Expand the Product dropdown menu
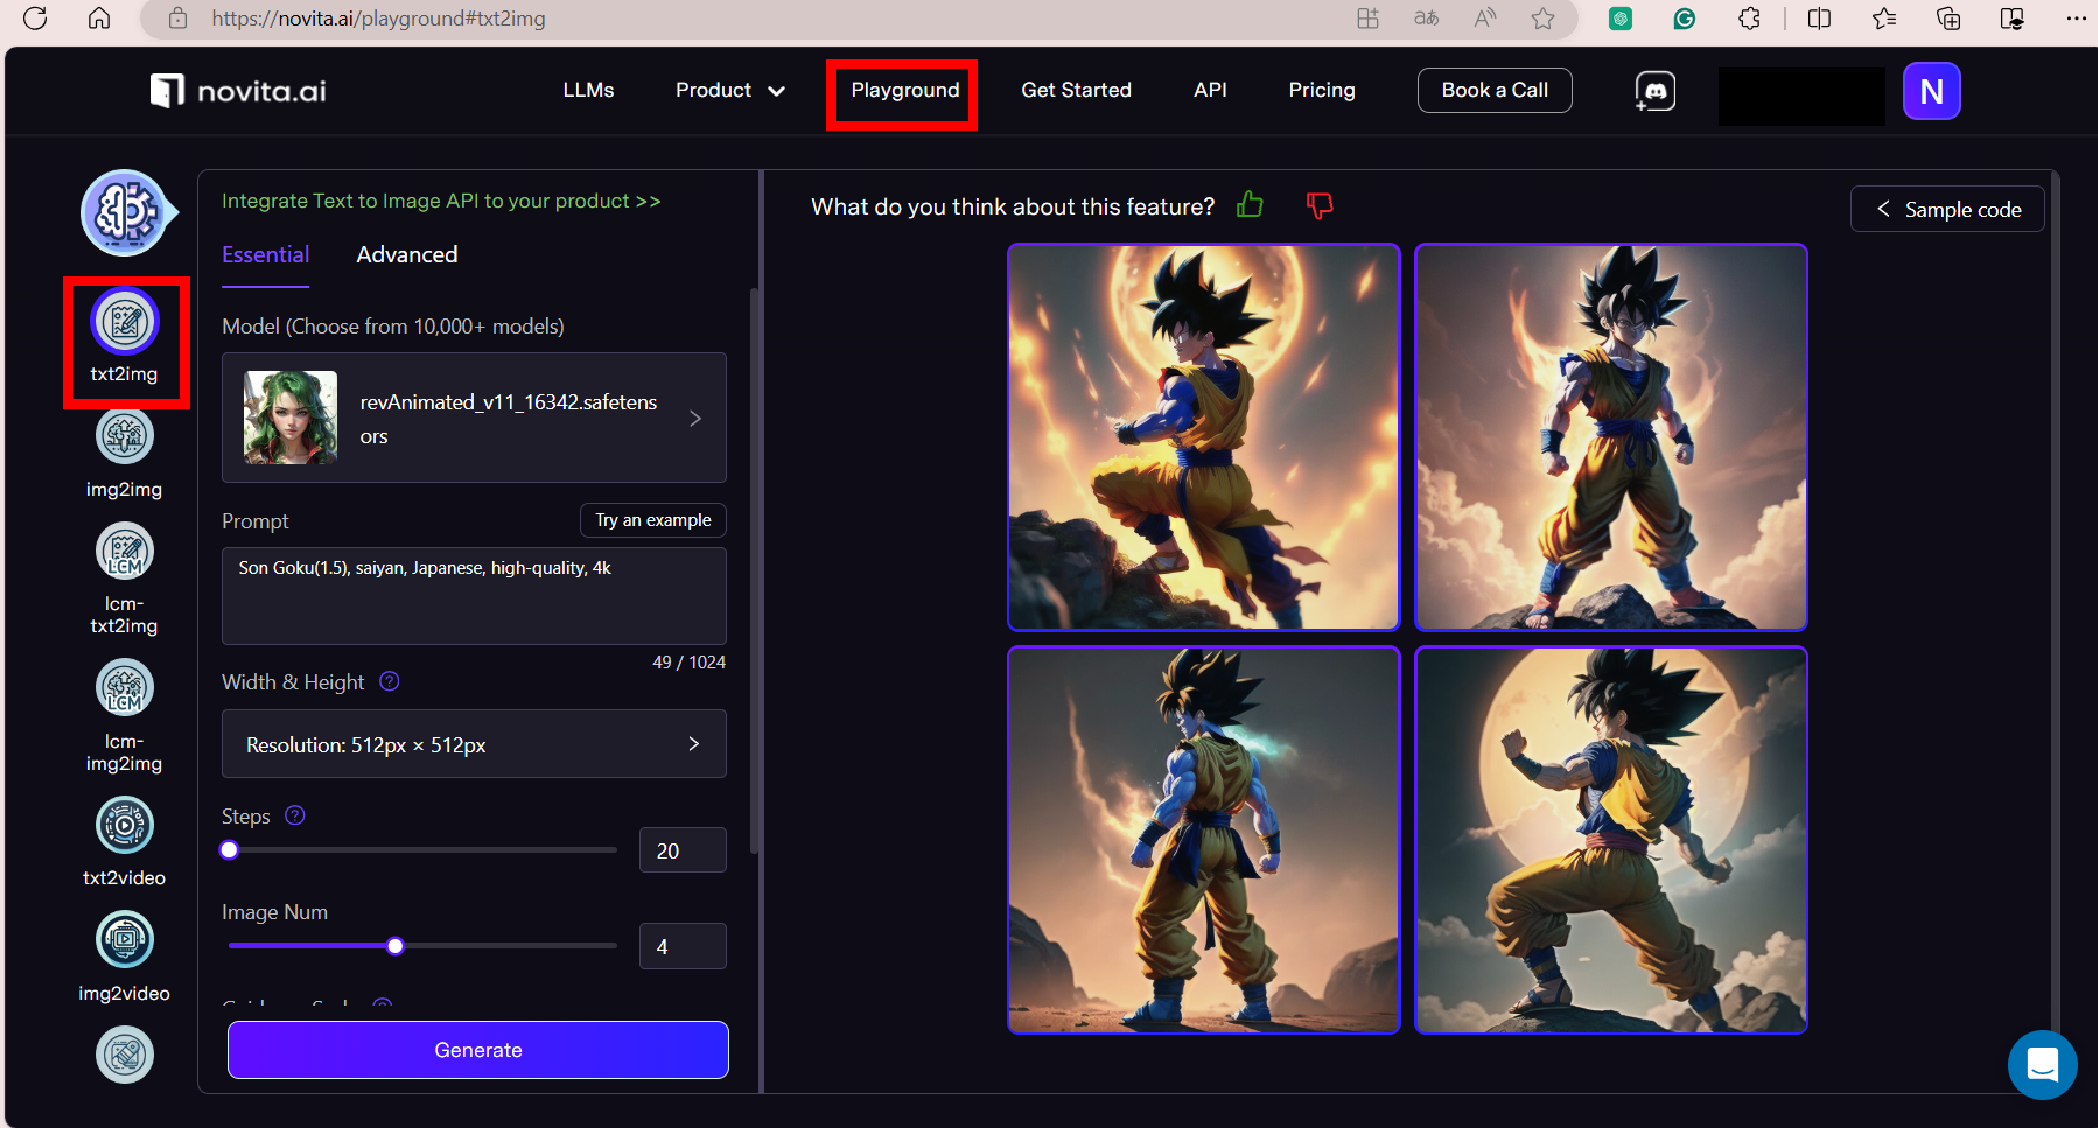The image size is (2098, 1128). [730, 91]
